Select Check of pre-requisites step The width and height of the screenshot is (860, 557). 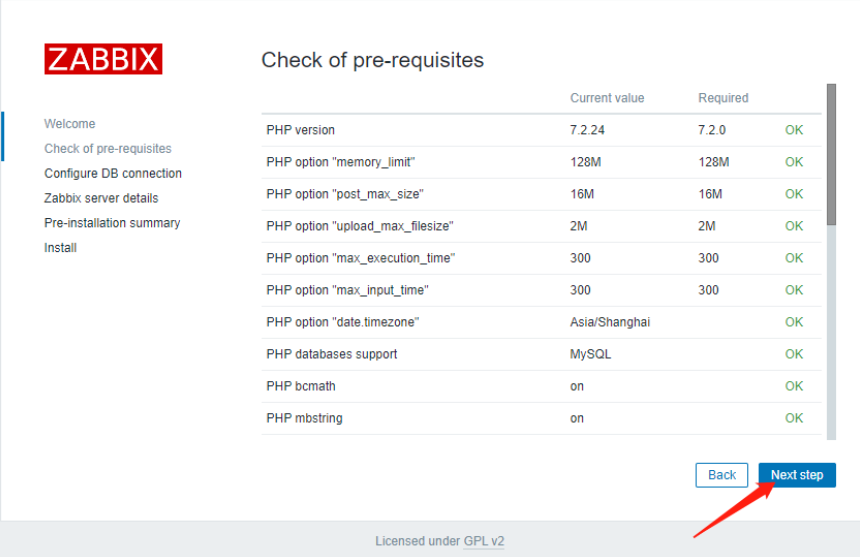108,149
